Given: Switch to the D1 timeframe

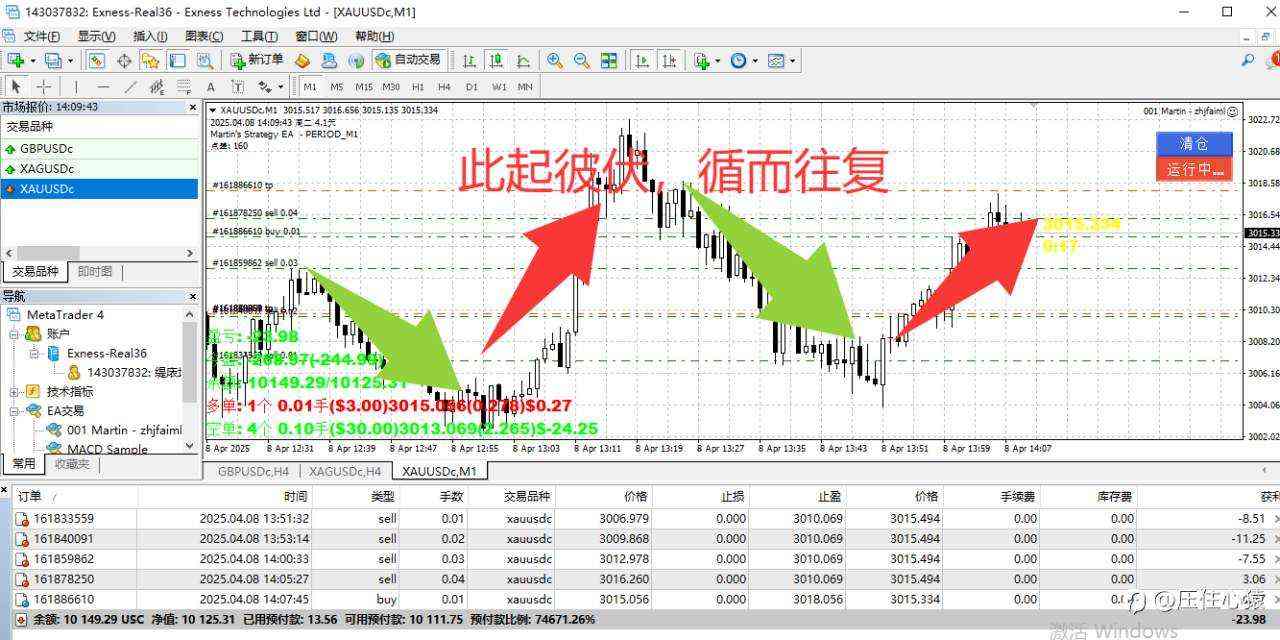Looking at the screenshot, I should tap(472, 86).
